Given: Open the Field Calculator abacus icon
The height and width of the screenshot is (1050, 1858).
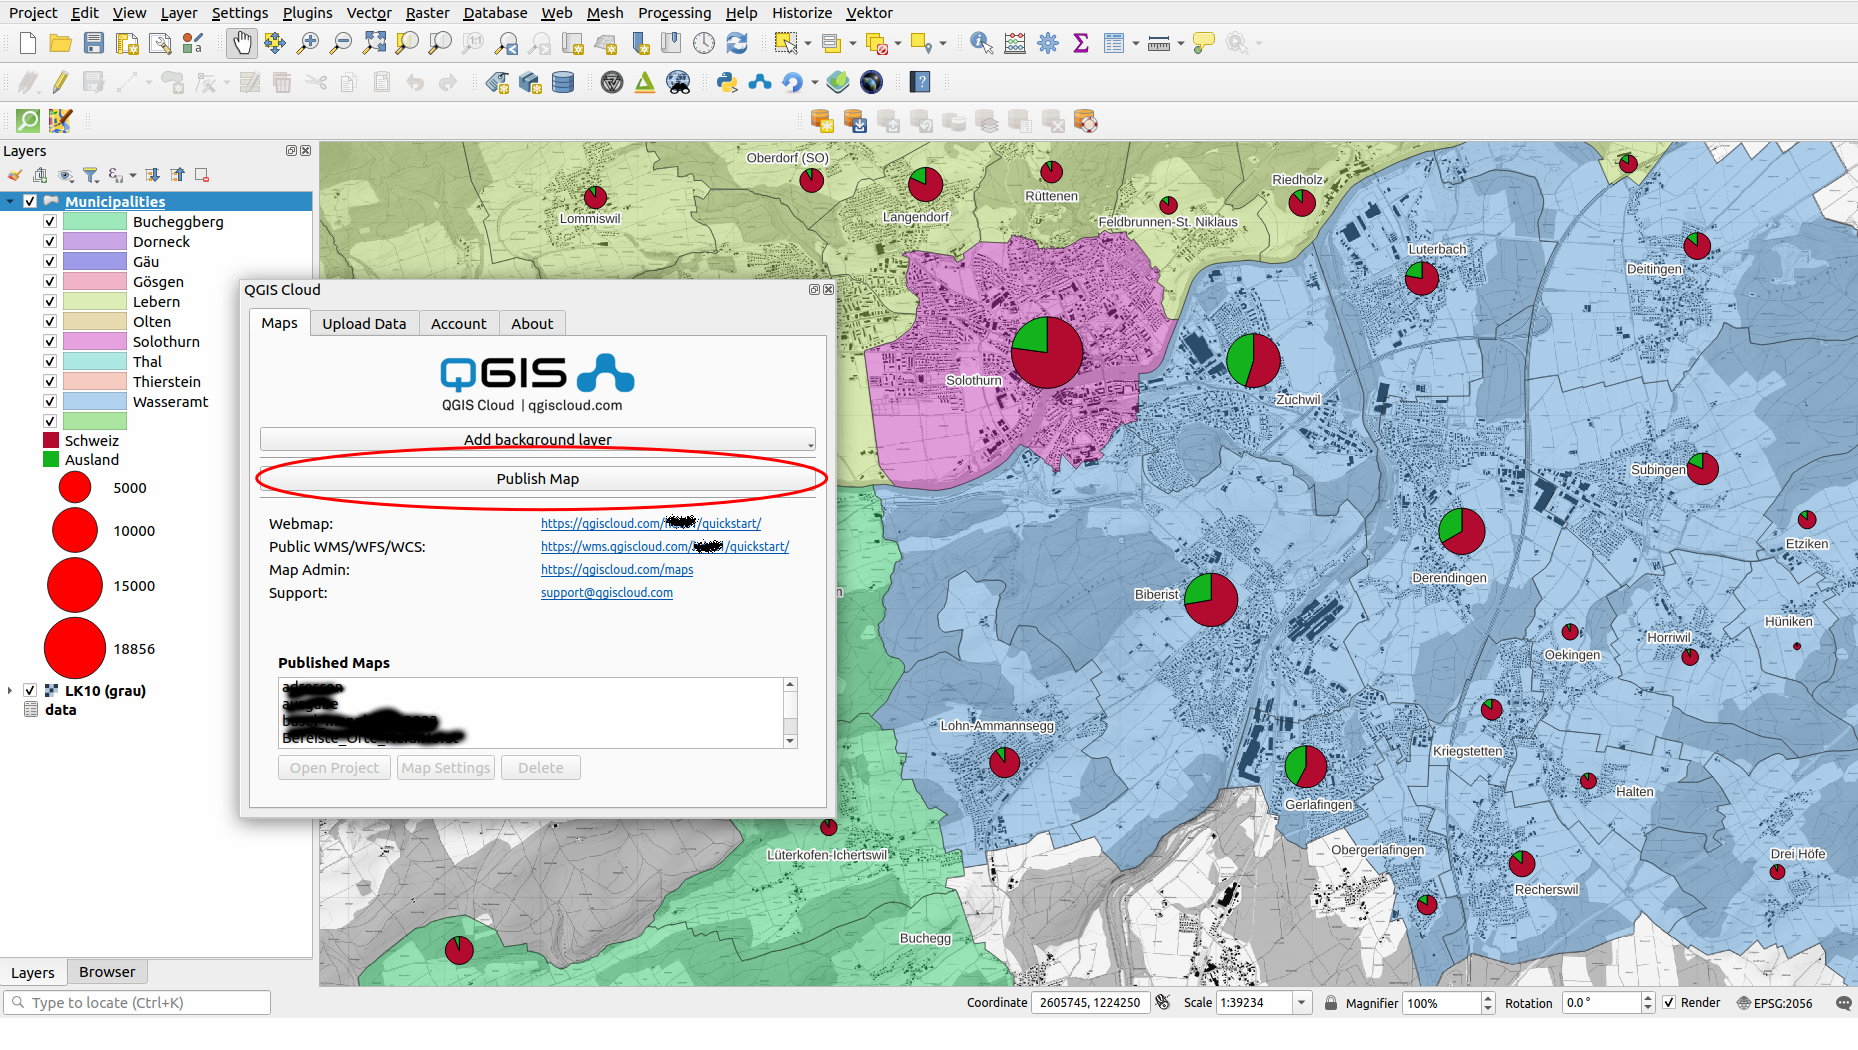Looking at the screenshot, I should [x=1015, y=43].
